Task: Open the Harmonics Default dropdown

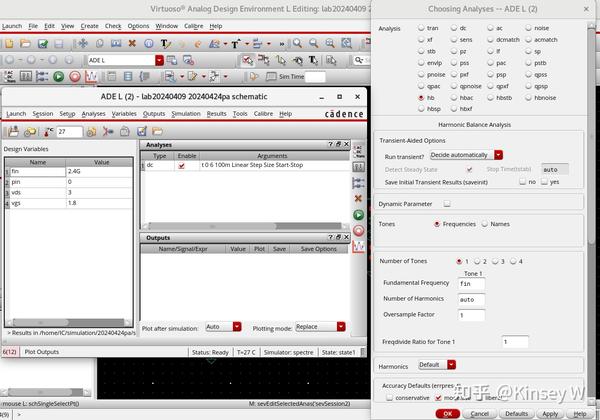Action: tap(452, 365)
